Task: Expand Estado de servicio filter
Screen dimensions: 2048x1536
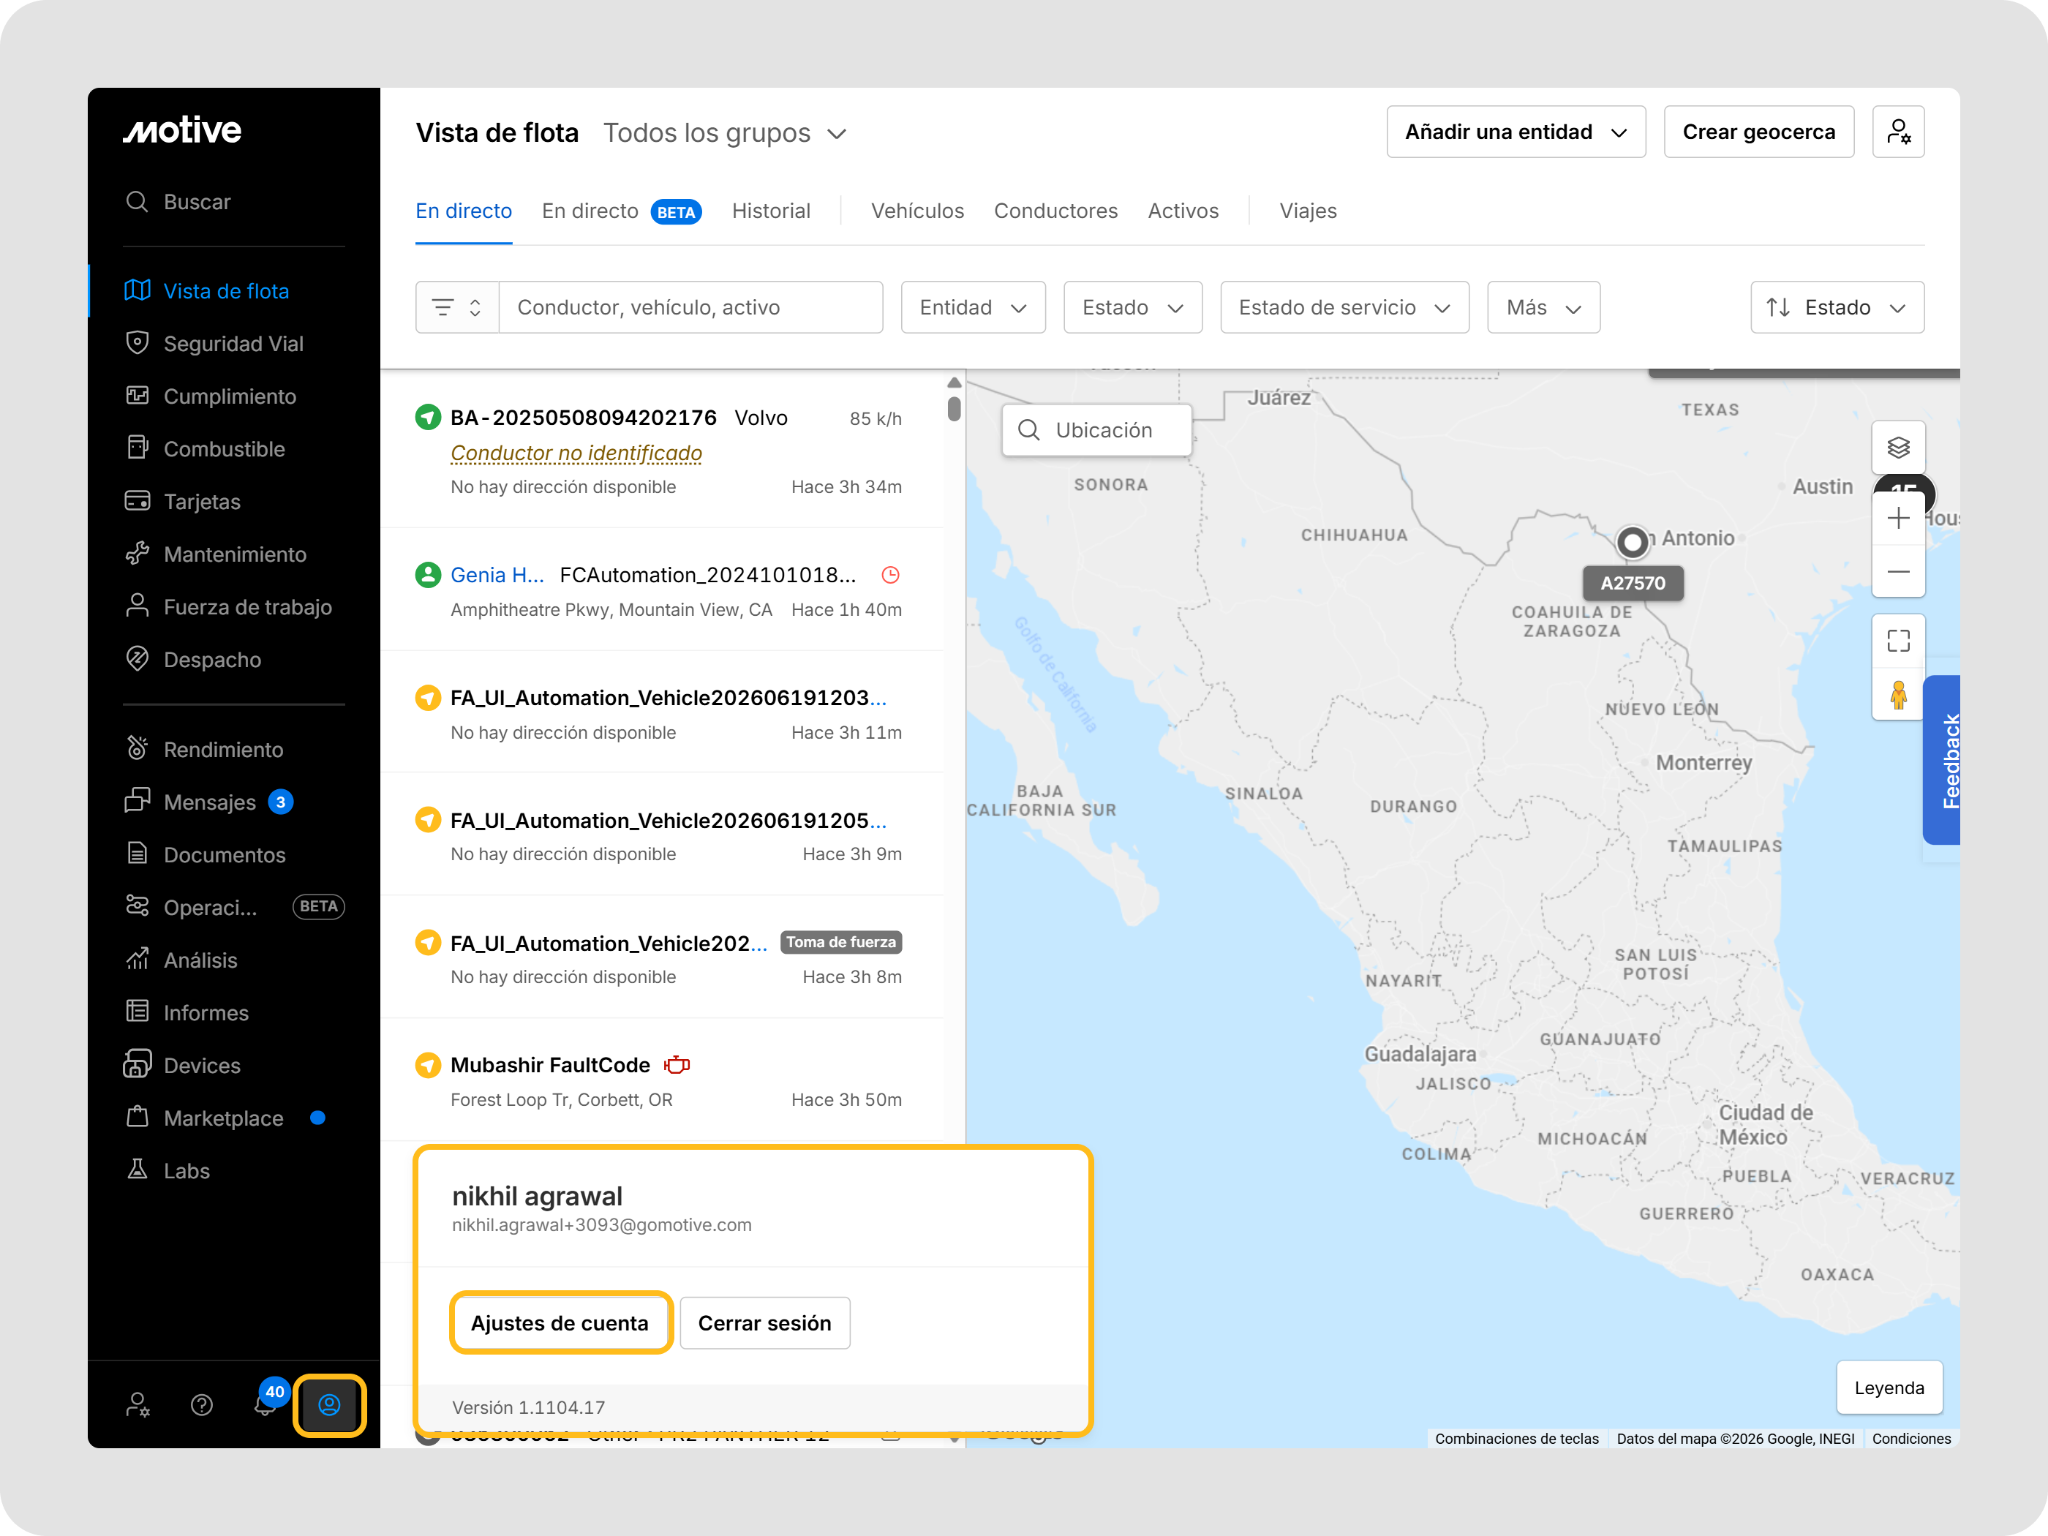Action: 1345,307
